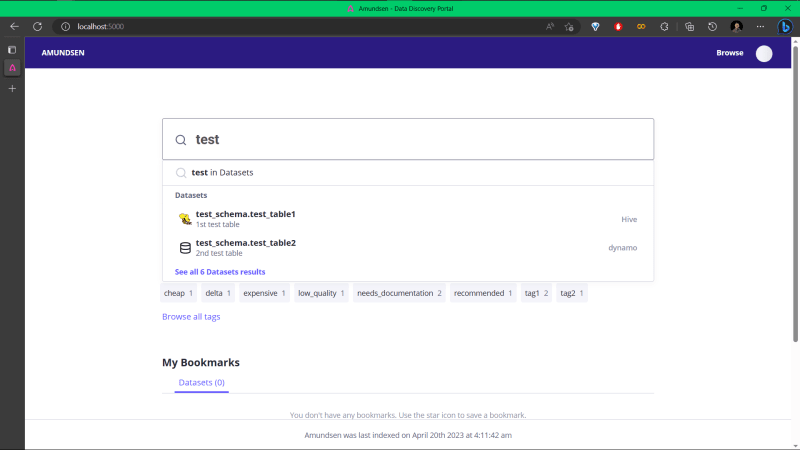800x450 pixels.
Task: Add page to favorites star icon
Action: tap(569, 27)
